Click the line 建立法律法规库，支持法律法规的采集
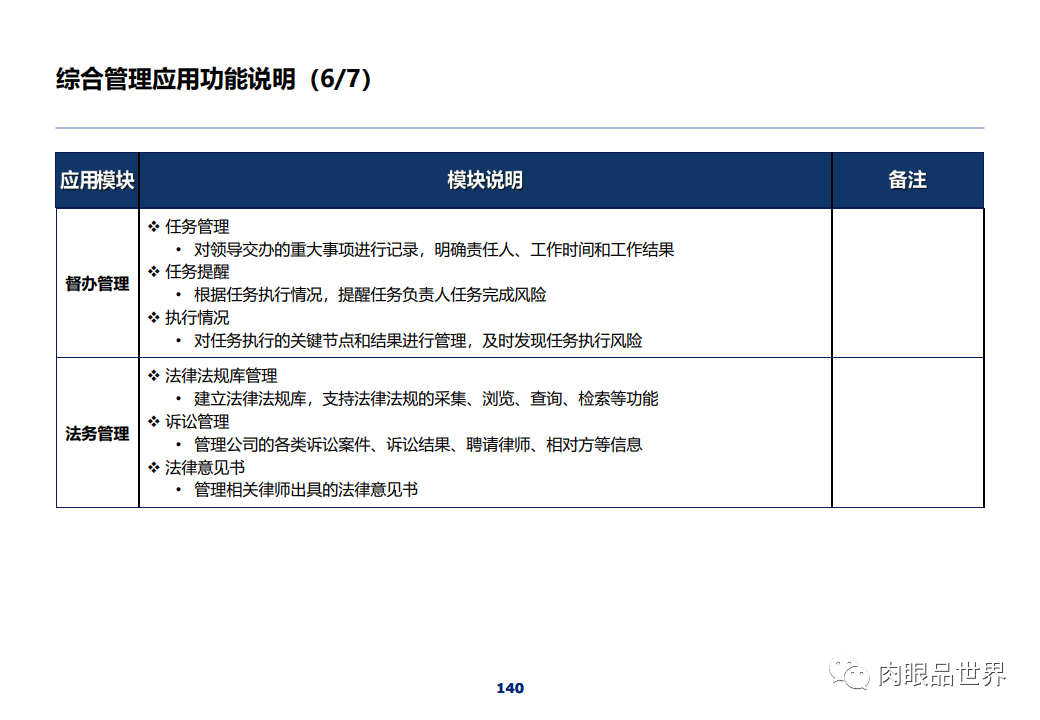This screenshot has height=720, width=1040. tap(426, 399)
